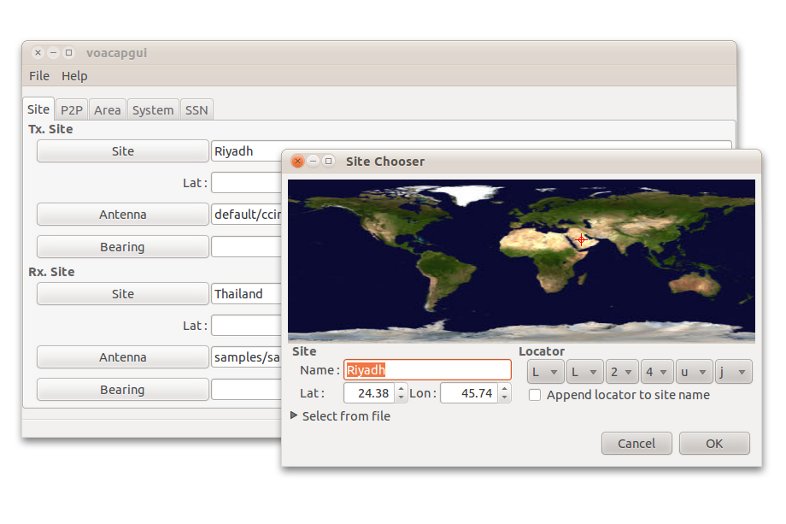Open the locator dropdown showing u

[x=694, y=372]
